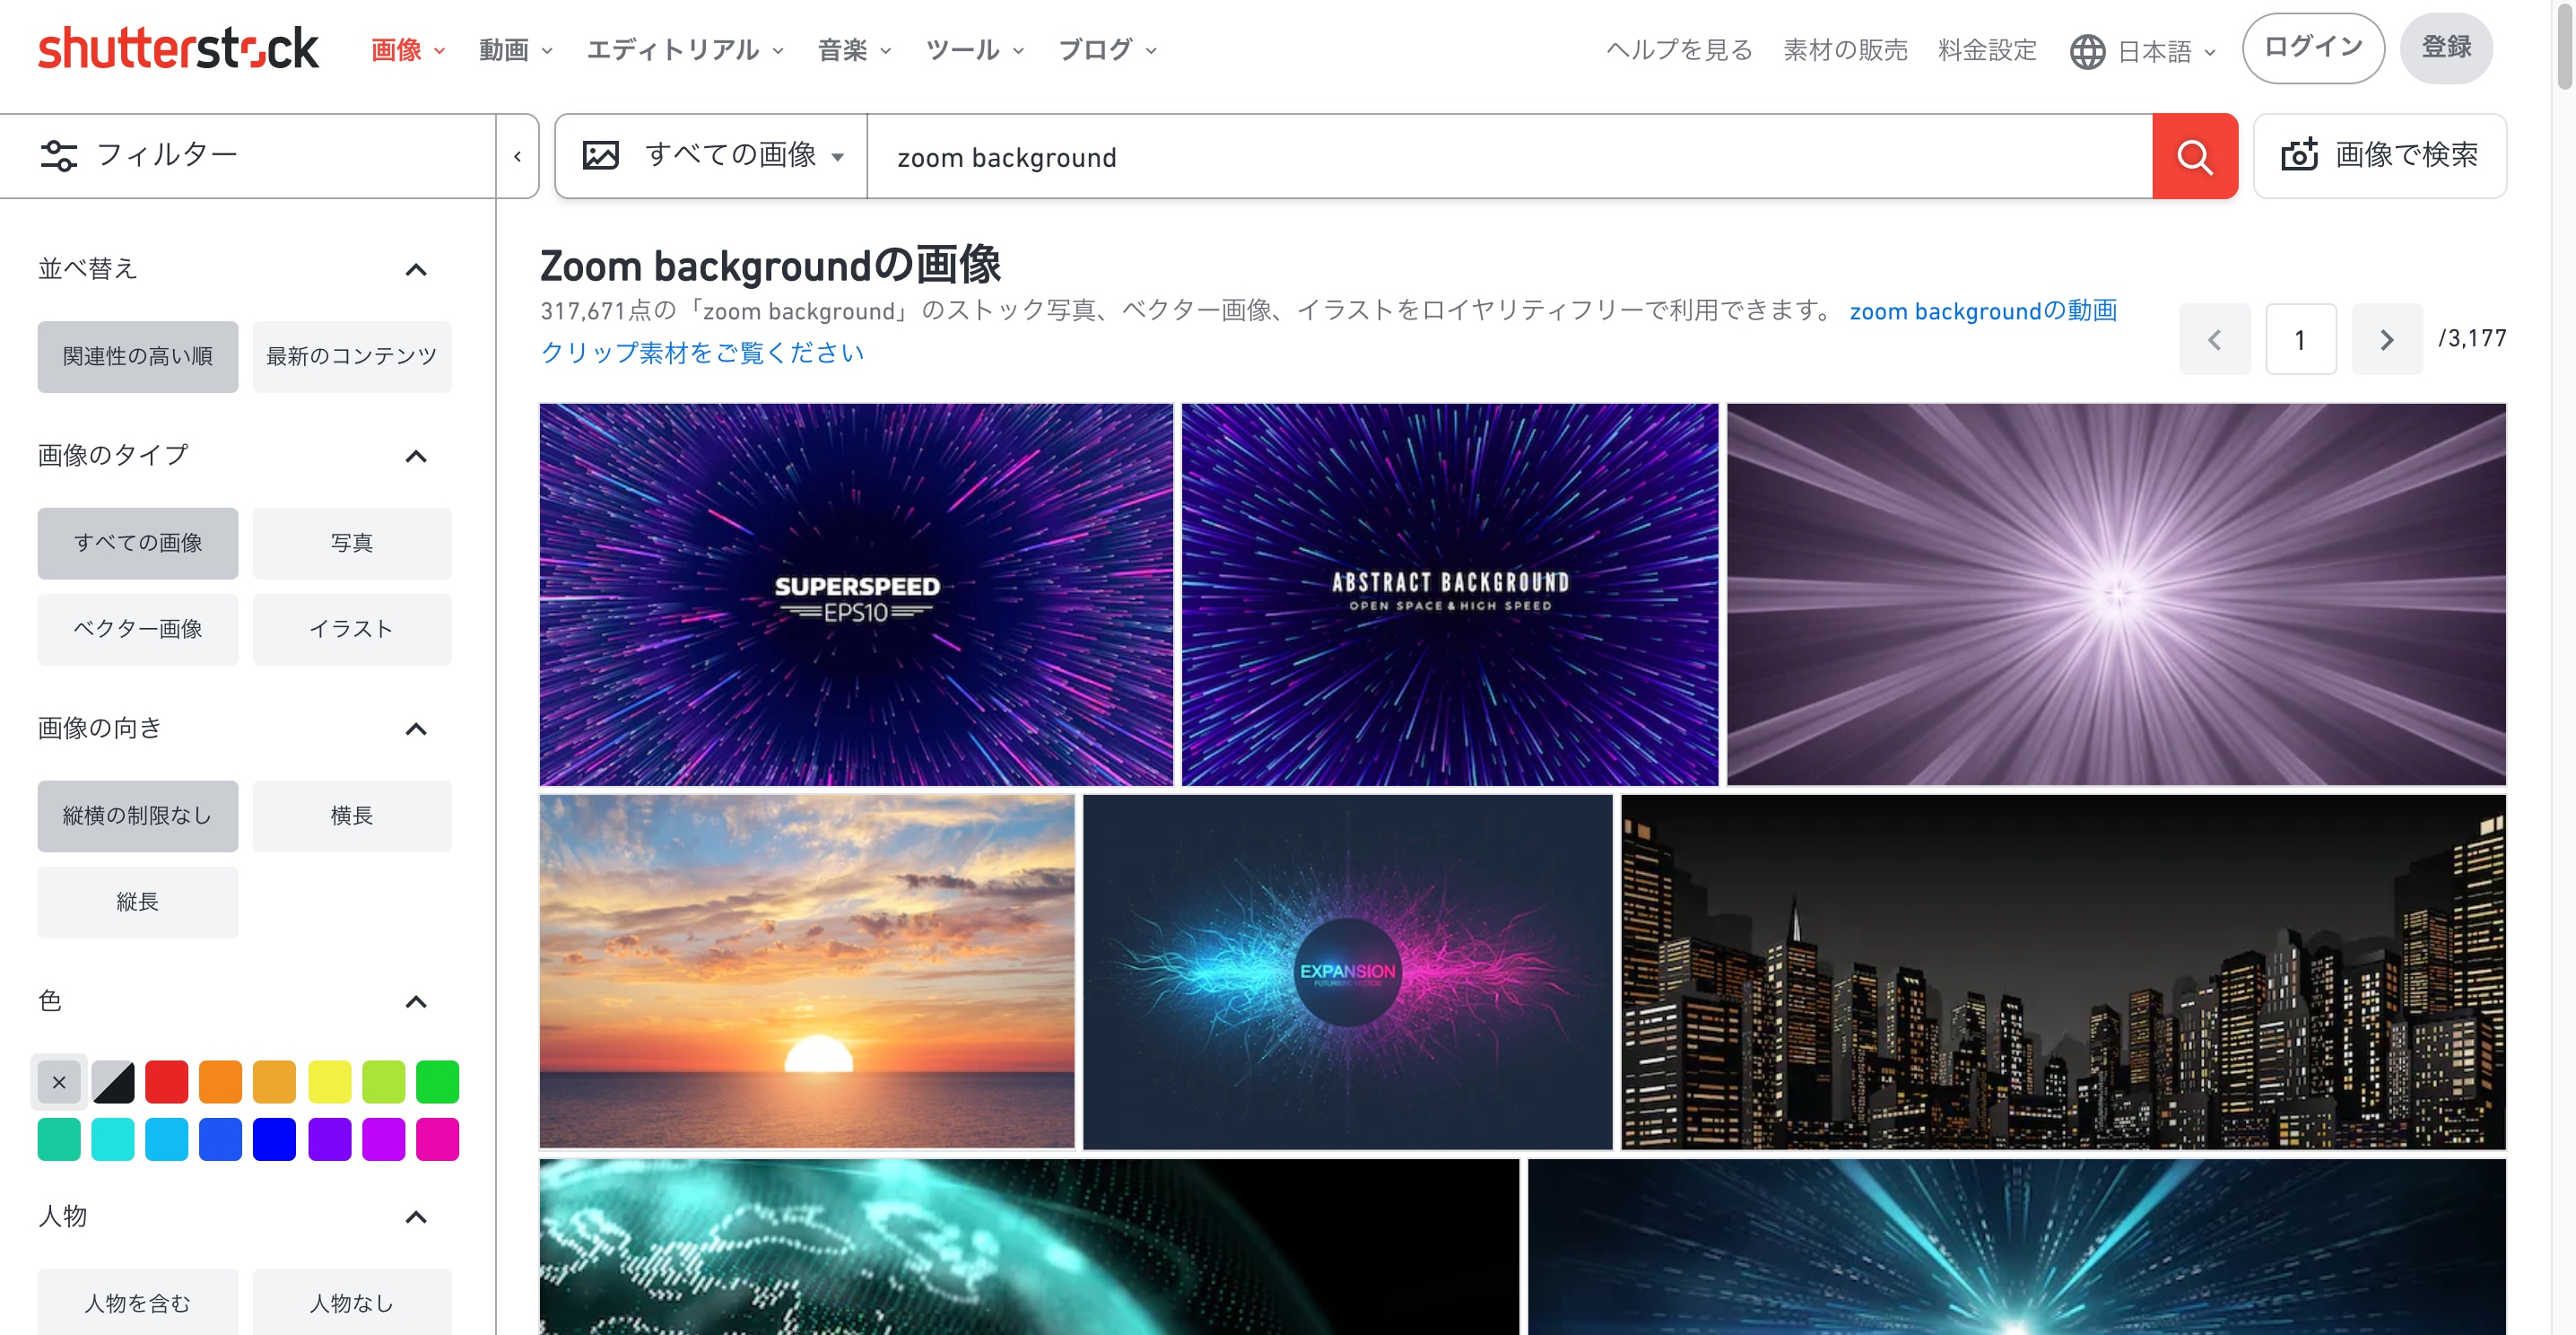Viewport: 2576px width, 1335px height.
Task: Open the zoom backgroundの動画 link
Action: [x=1983, y=311]
